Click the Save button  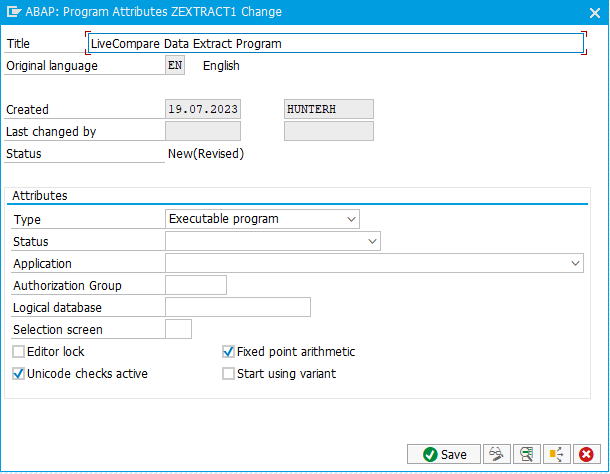[444, 454]
